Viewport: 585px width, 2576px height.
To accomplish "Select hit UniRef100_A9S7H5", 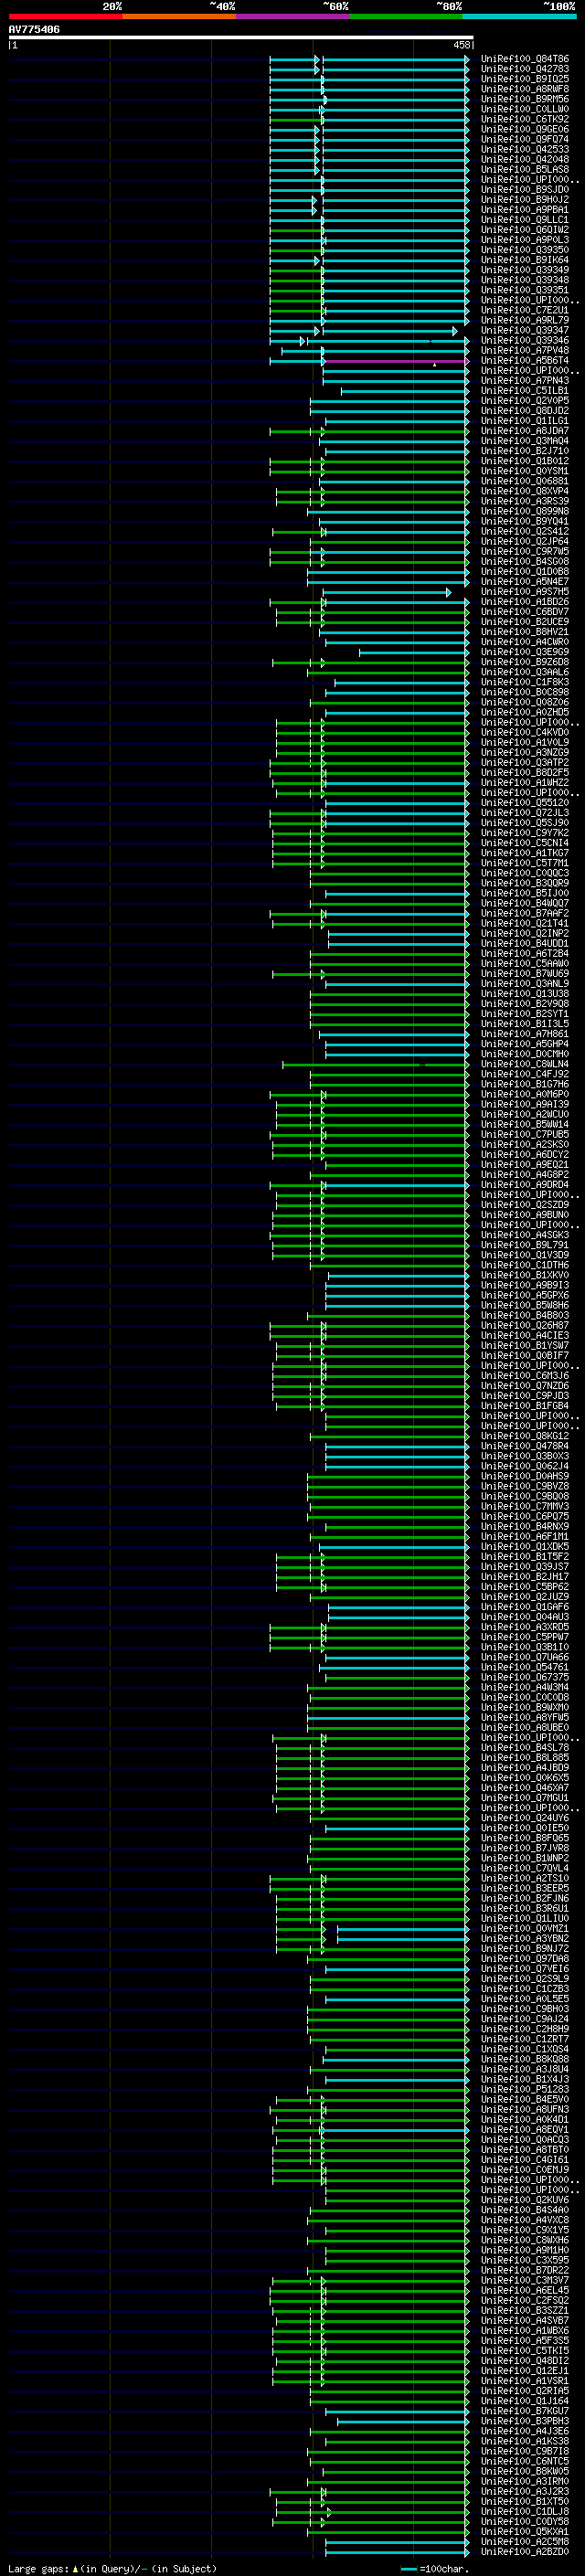I will tap(524, 592).
